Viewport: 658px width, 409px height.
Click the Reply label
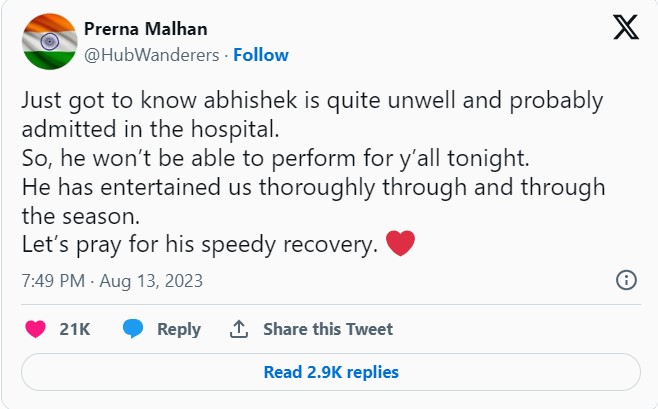tap(179, 329)
